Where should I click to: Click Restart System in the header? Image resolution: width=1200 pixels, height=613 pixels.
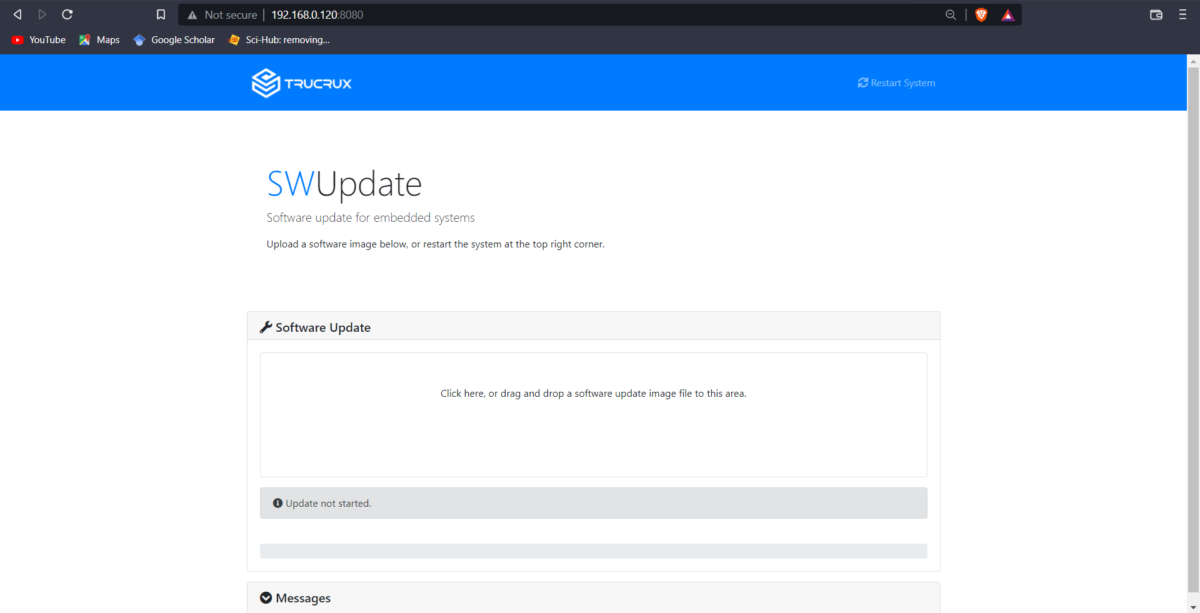896,82
